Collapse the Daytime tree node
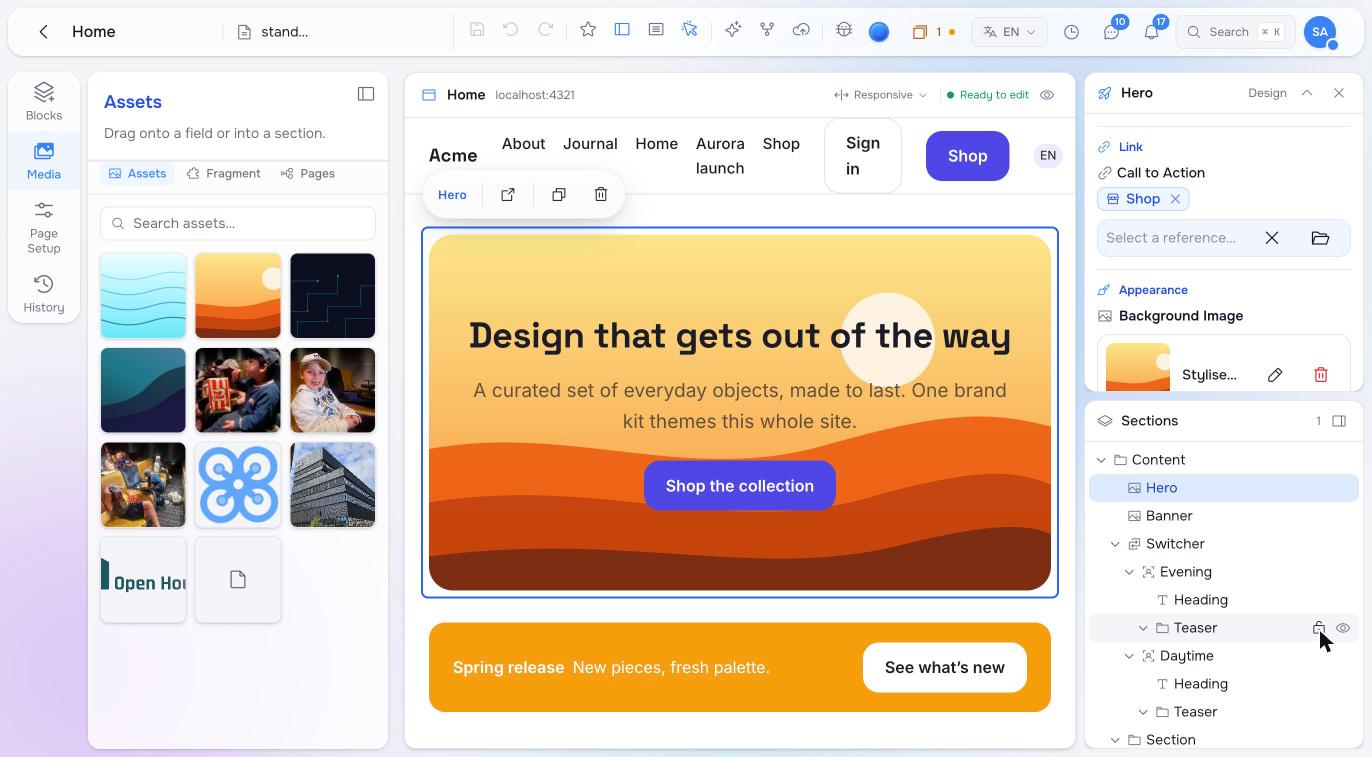The height and width of the screenshot is (757, 1372). pos(1129,656)
